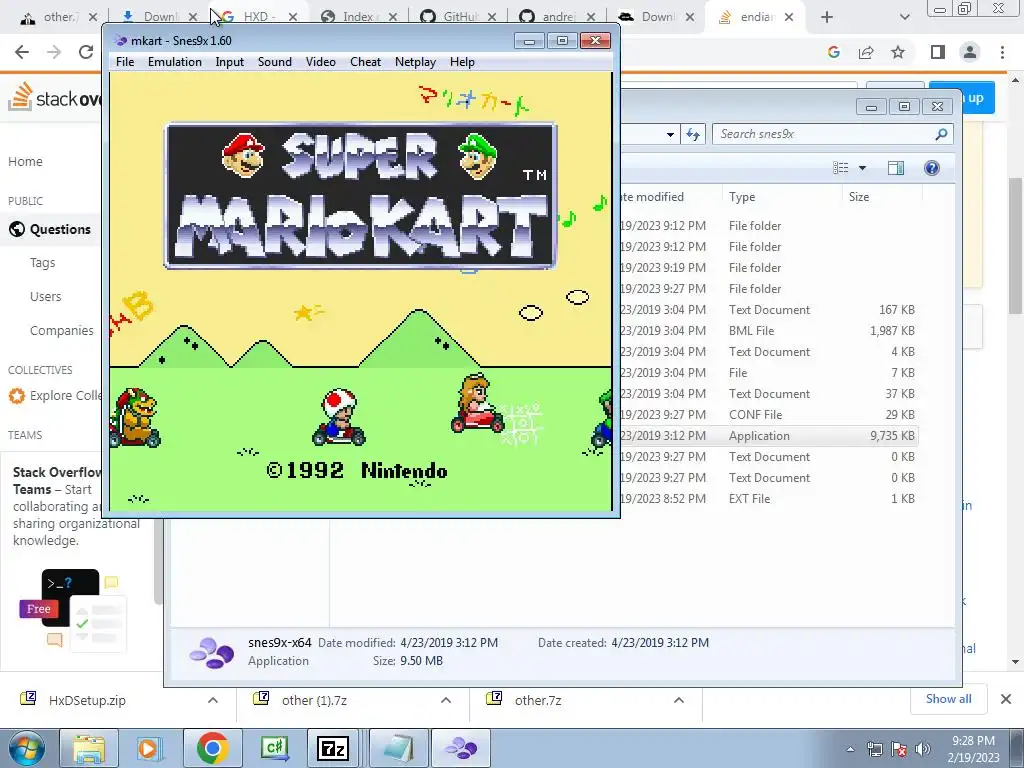Screen dimensions: 1024x768
Task: Open other (1).7z download options chevron
Action: 446,700
